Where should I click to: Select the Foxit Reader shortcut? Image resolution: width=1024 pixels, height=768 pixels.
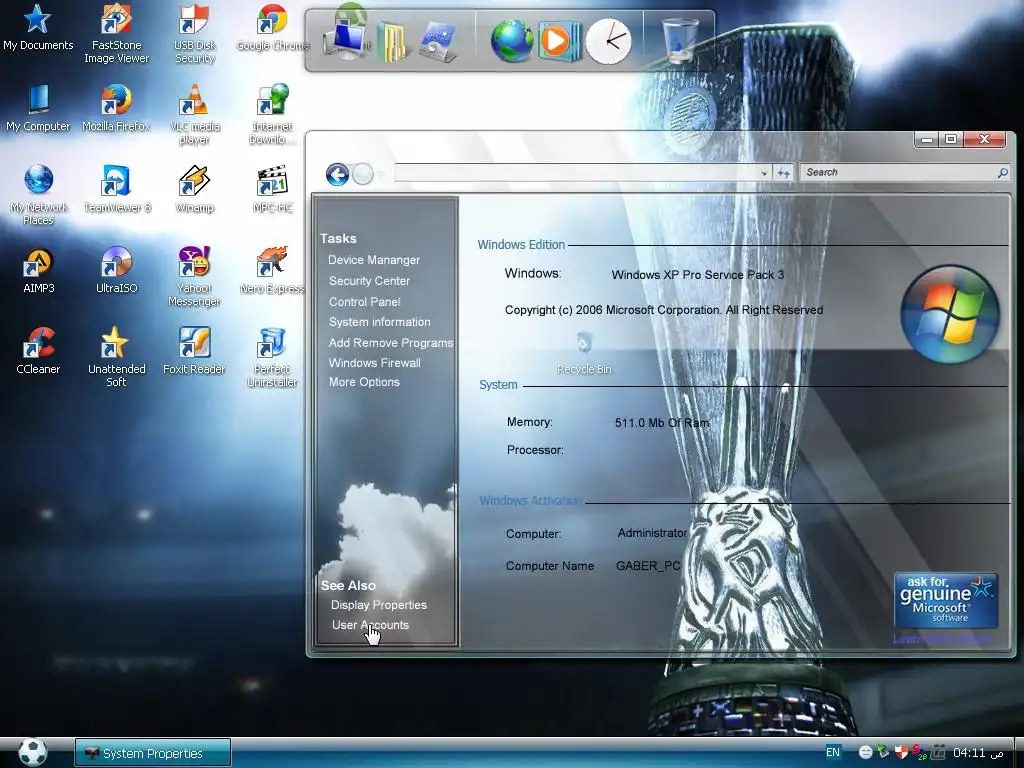194,351
